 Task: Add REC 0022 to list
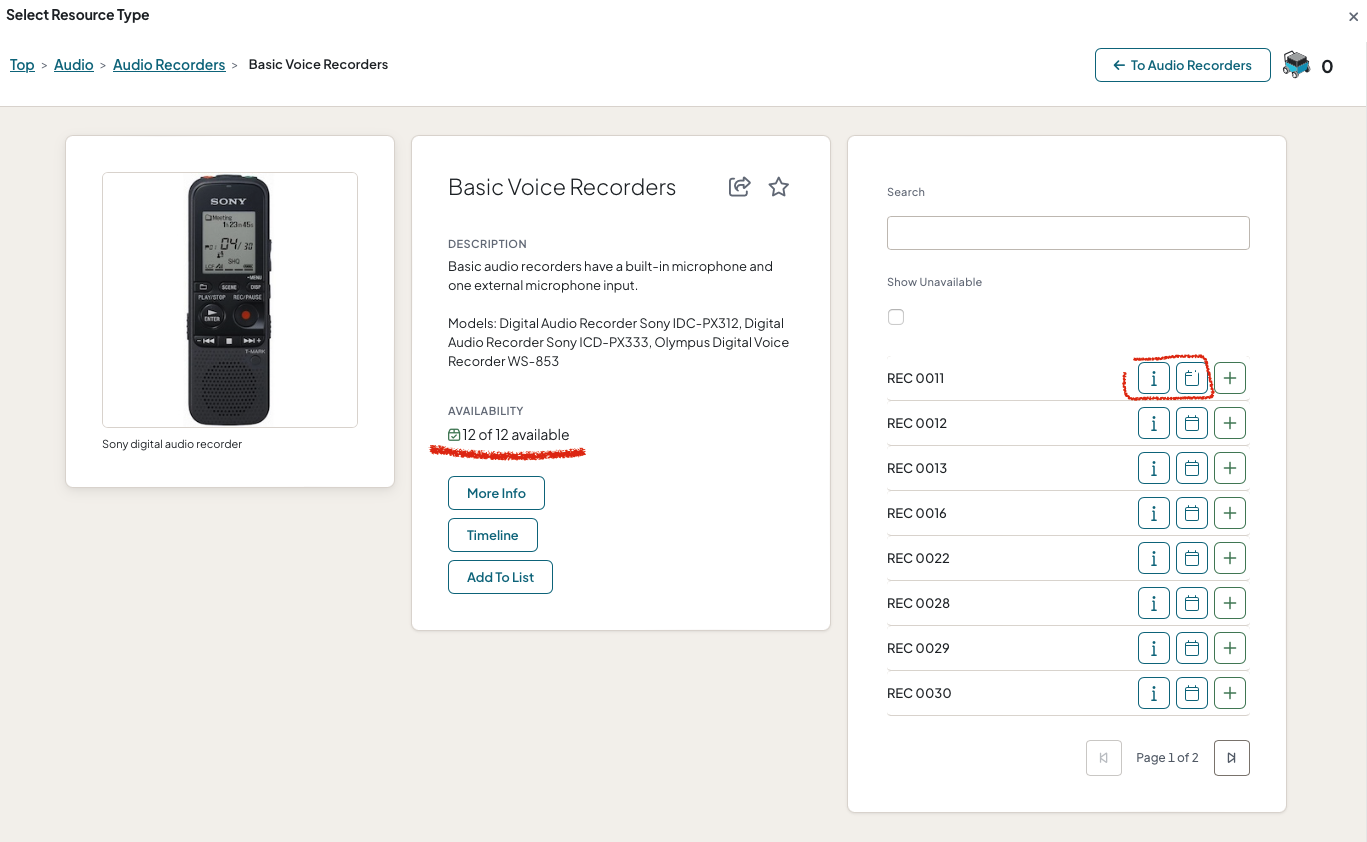tap(1230, 558)
